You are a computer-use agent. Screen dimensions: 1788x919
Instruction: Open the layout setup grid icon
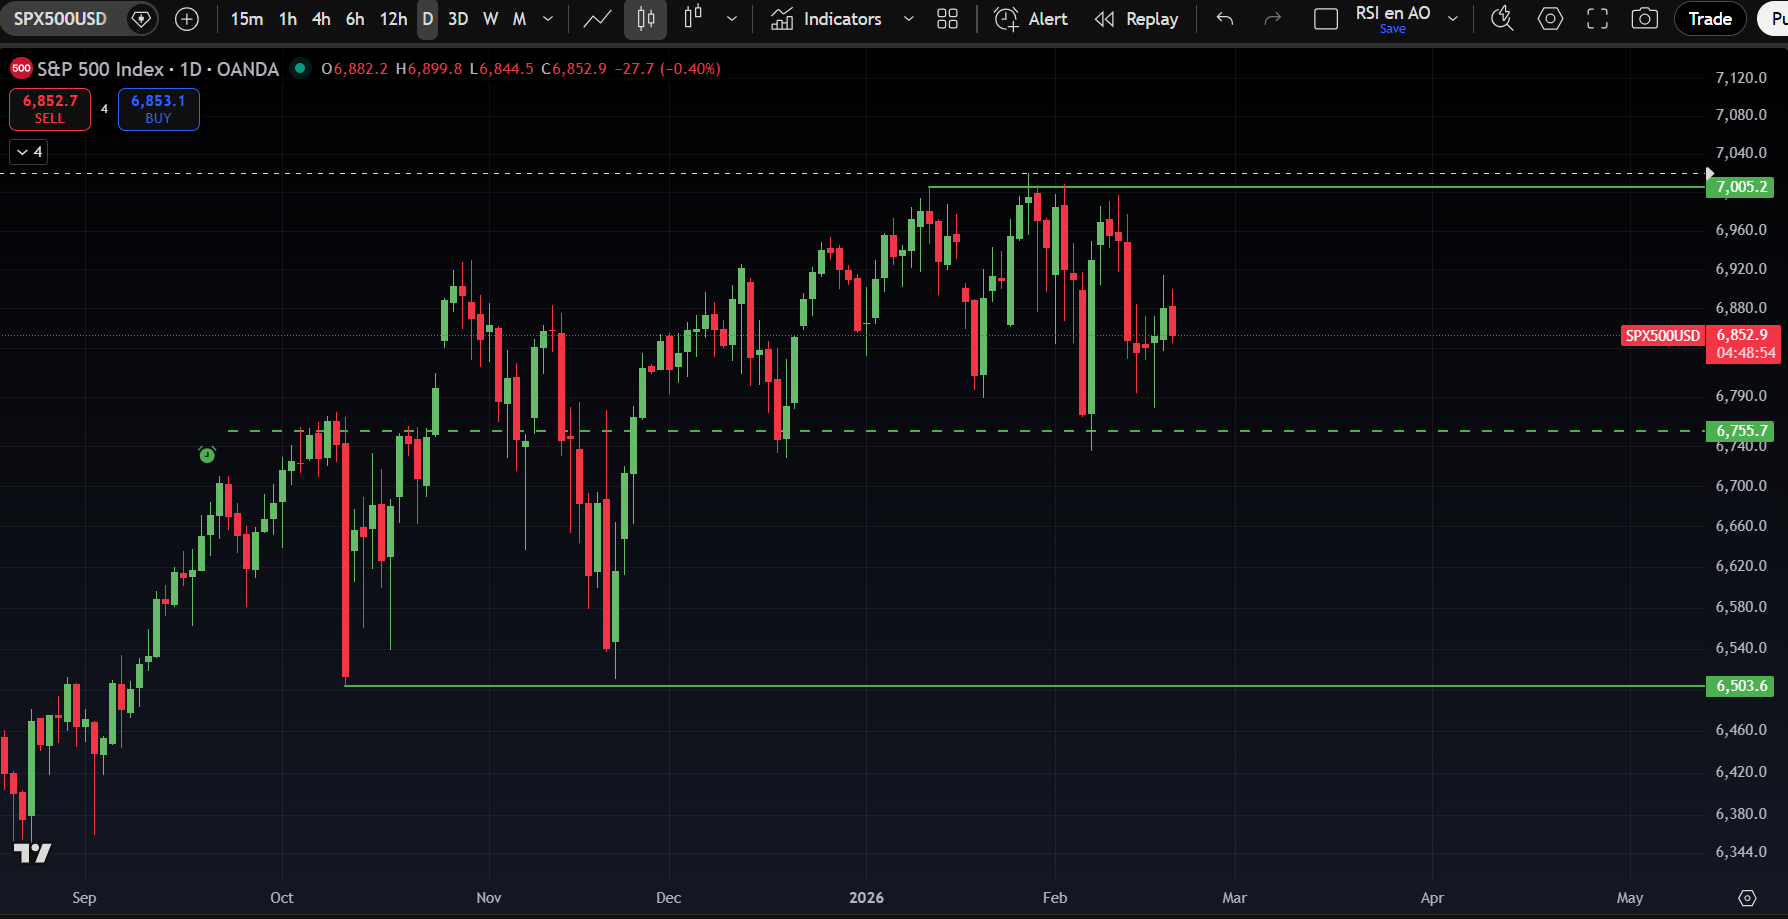tap(947, 19)
